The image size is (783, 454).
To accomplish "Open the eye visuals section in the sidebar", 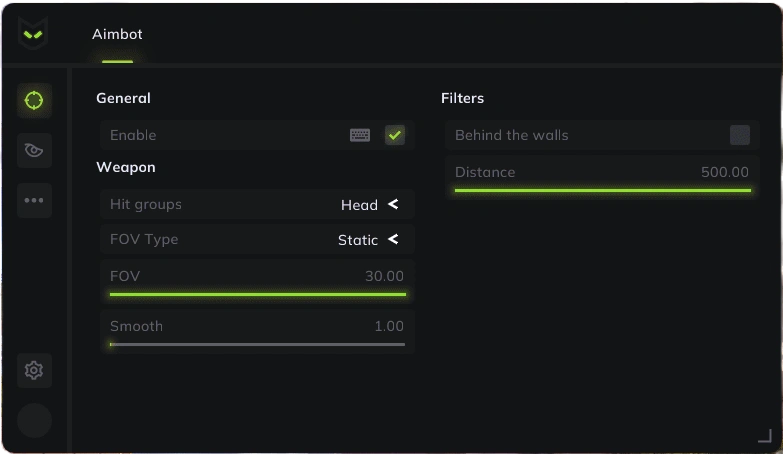I will coord(34,150).
